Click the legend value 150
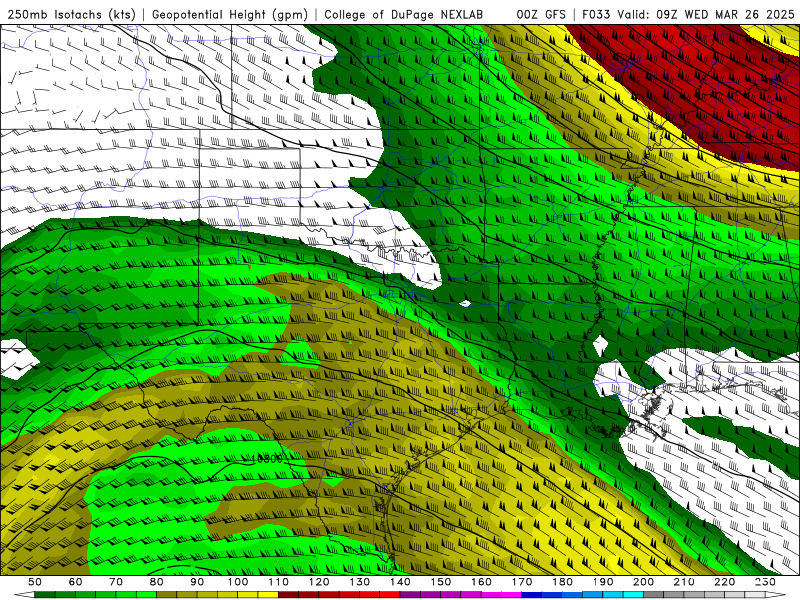800x600 pixels. 441,582
